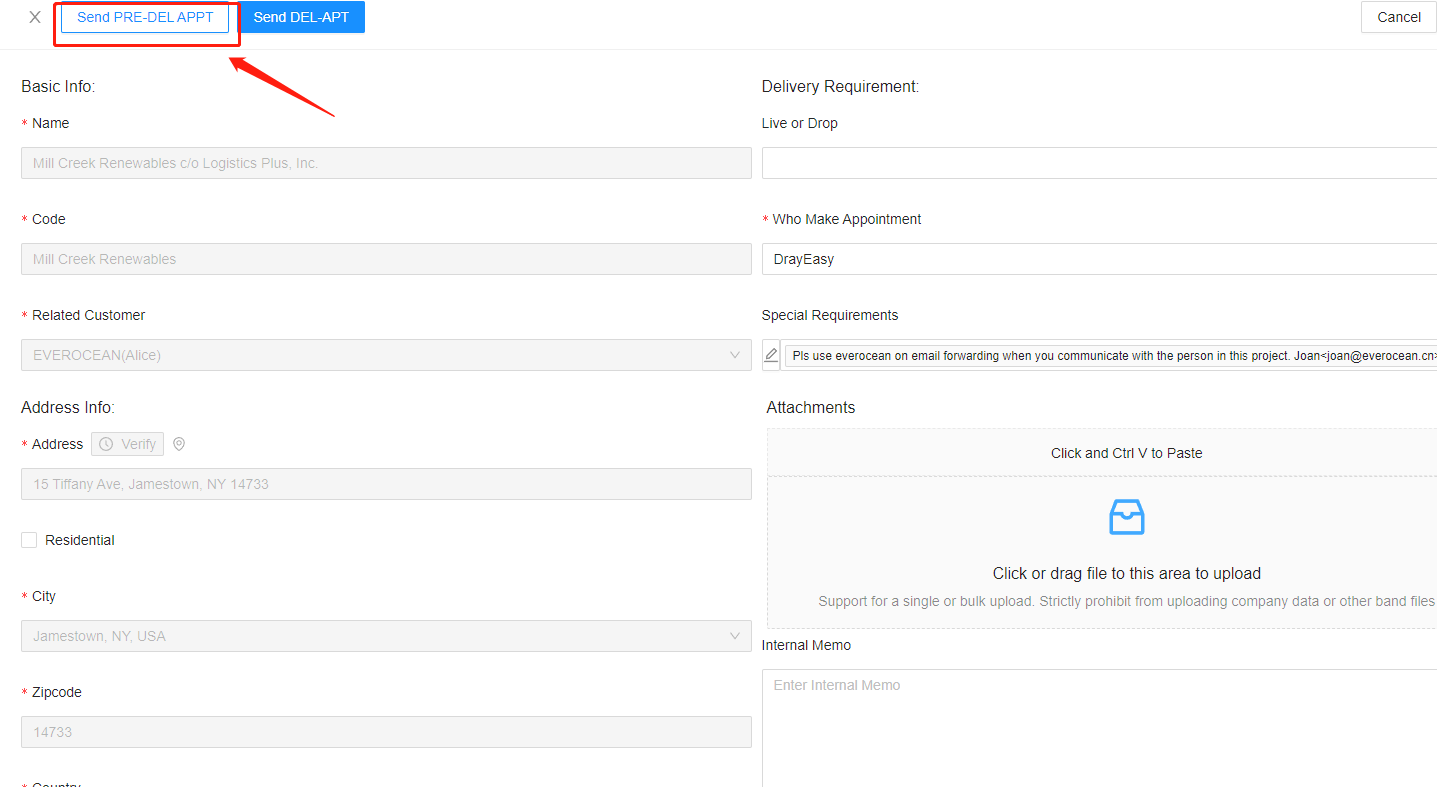The image size is (1437, 787).
Task: Toggle the Residential checkbox
Action: [29, 540]
